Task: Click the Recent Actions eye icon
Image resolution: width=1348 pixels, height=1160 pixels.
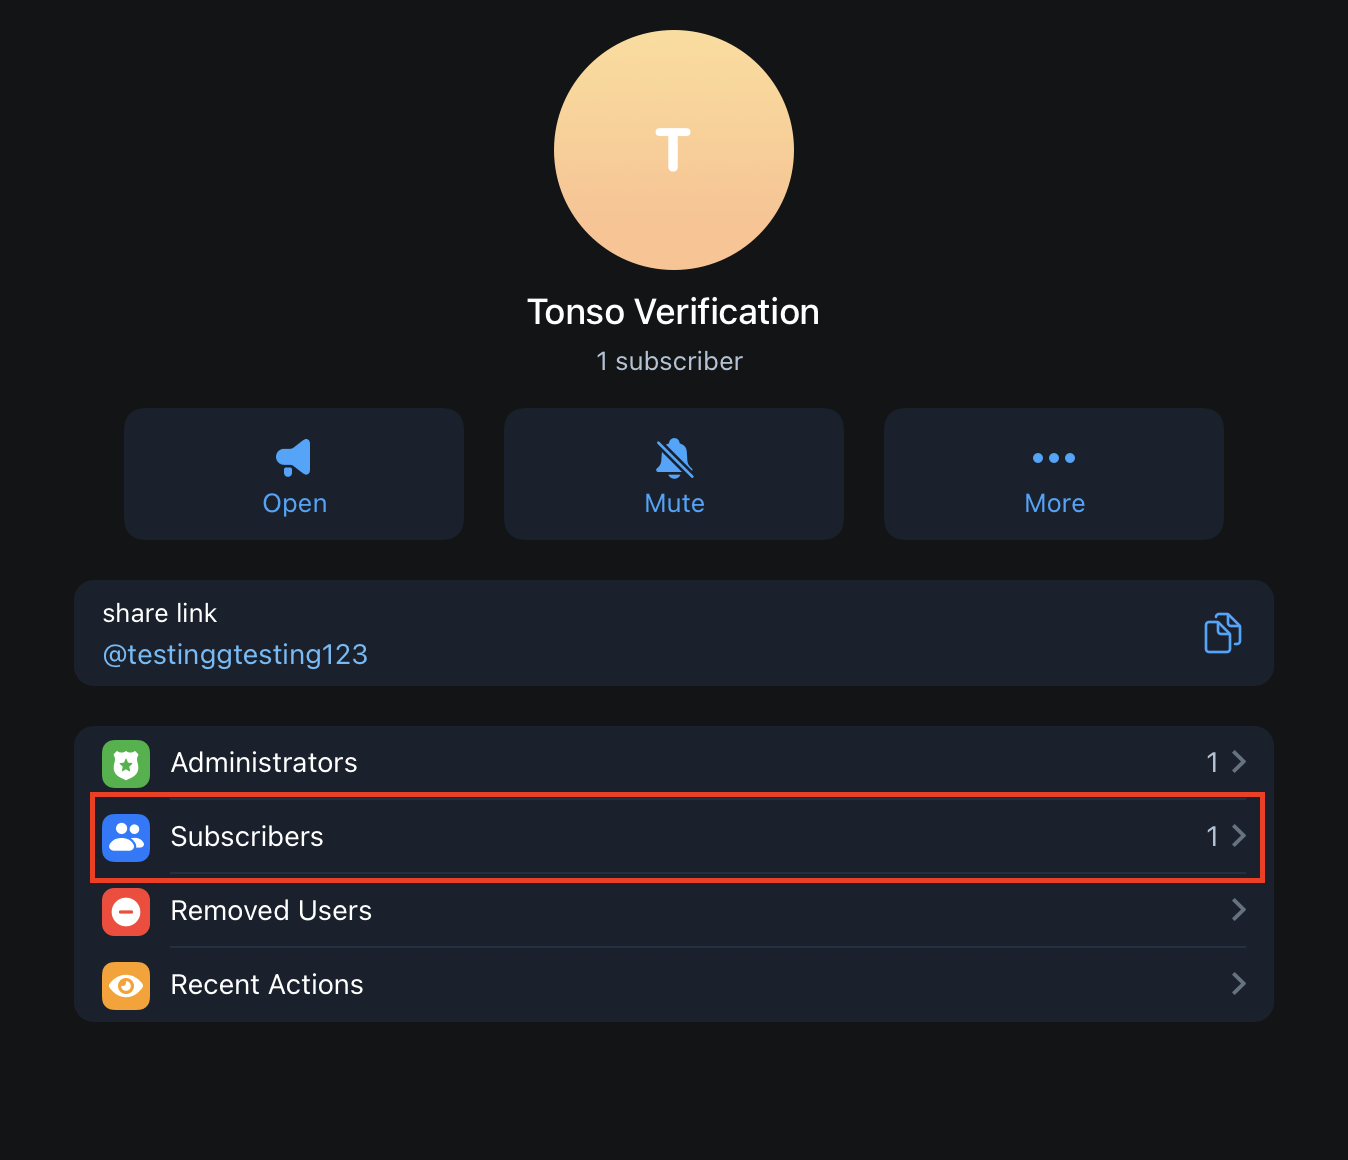Action: click(x=125, y=985)
